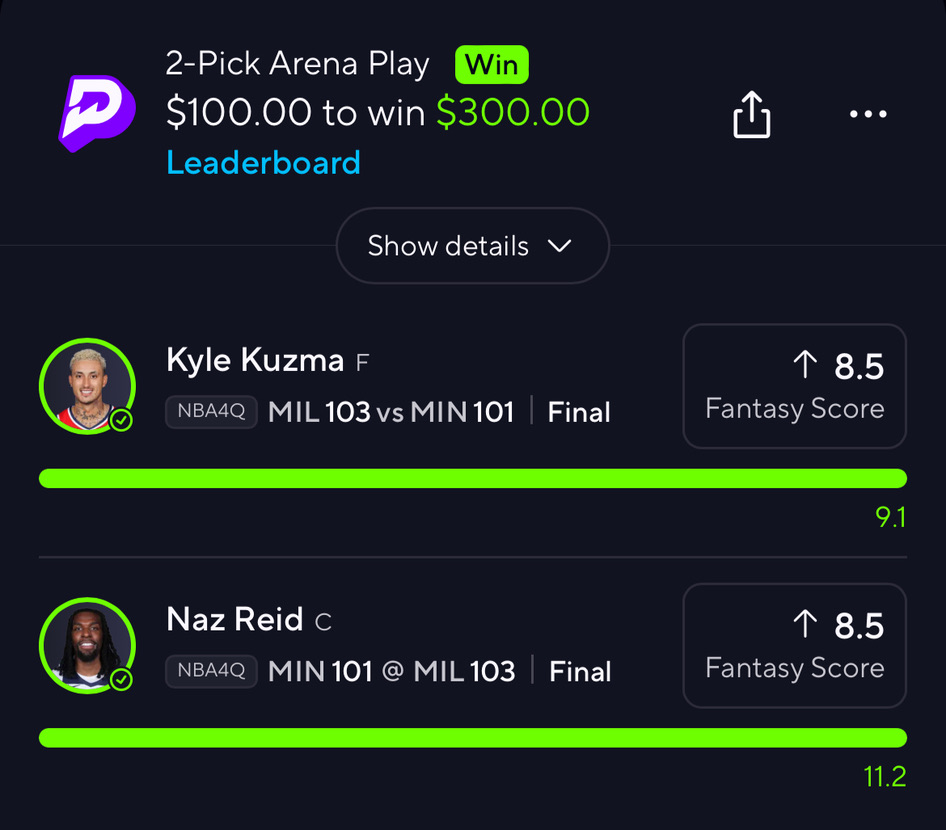Click Naz Reid's green progress bar

(x=472, y=738)
